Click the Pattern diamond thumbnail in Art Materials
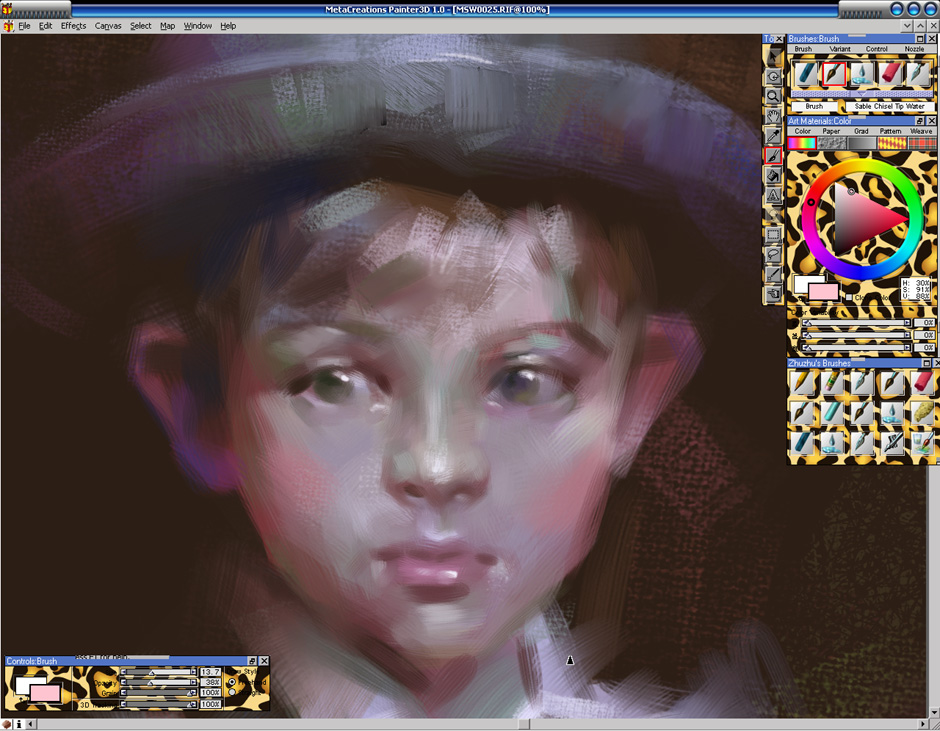Screen dimensions: 940x731 click(x=892, y=143)
